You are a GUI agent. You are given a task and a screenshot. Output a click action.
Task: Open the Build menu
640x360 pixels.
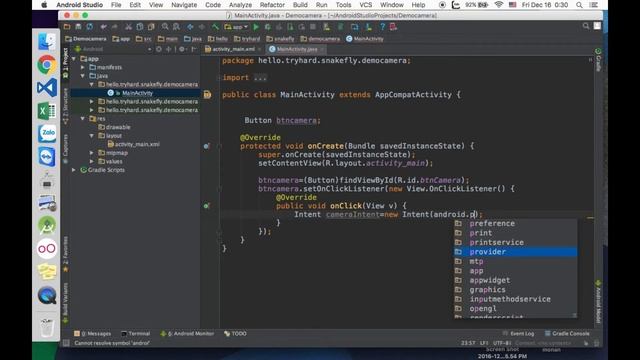tap(300, 5)
